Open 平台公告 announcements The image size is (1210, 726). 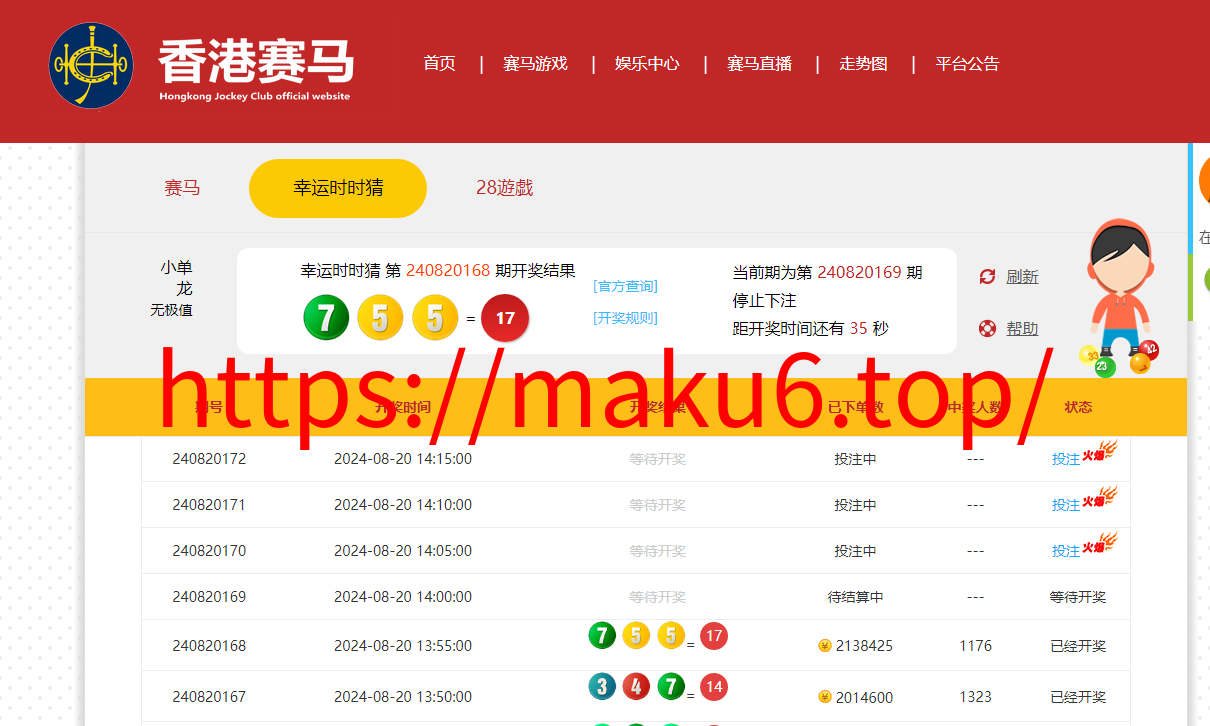[967, 64]
